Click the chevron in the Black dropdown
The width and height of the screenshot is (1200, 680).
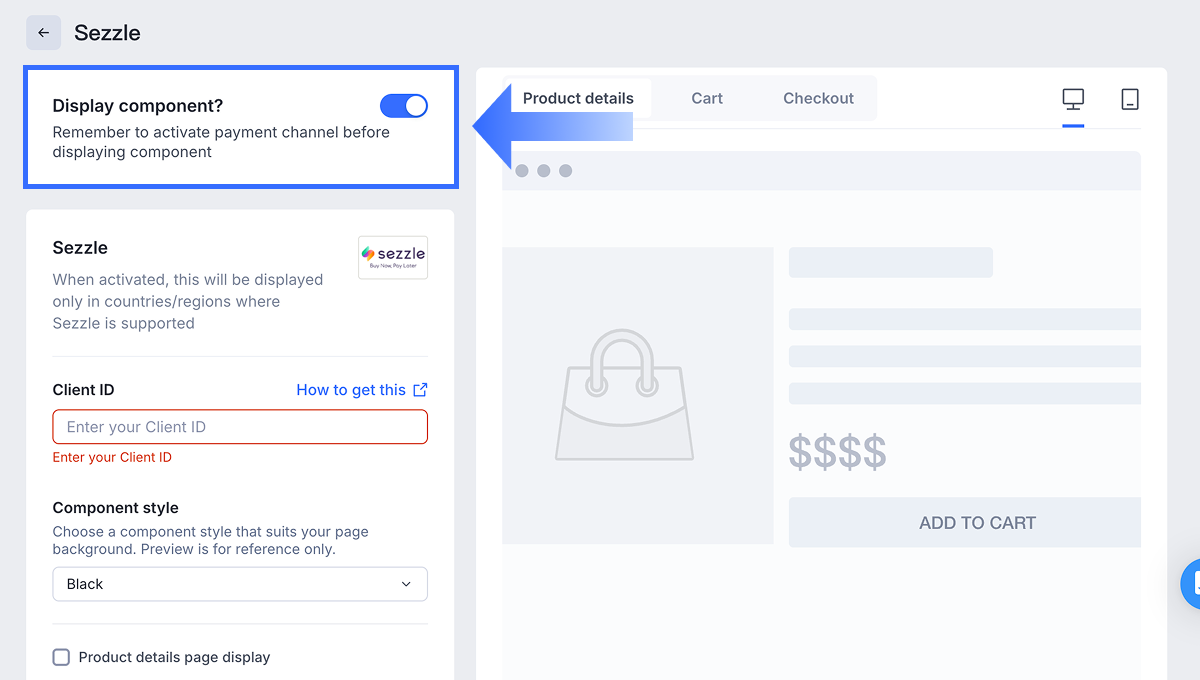[406, 584]
